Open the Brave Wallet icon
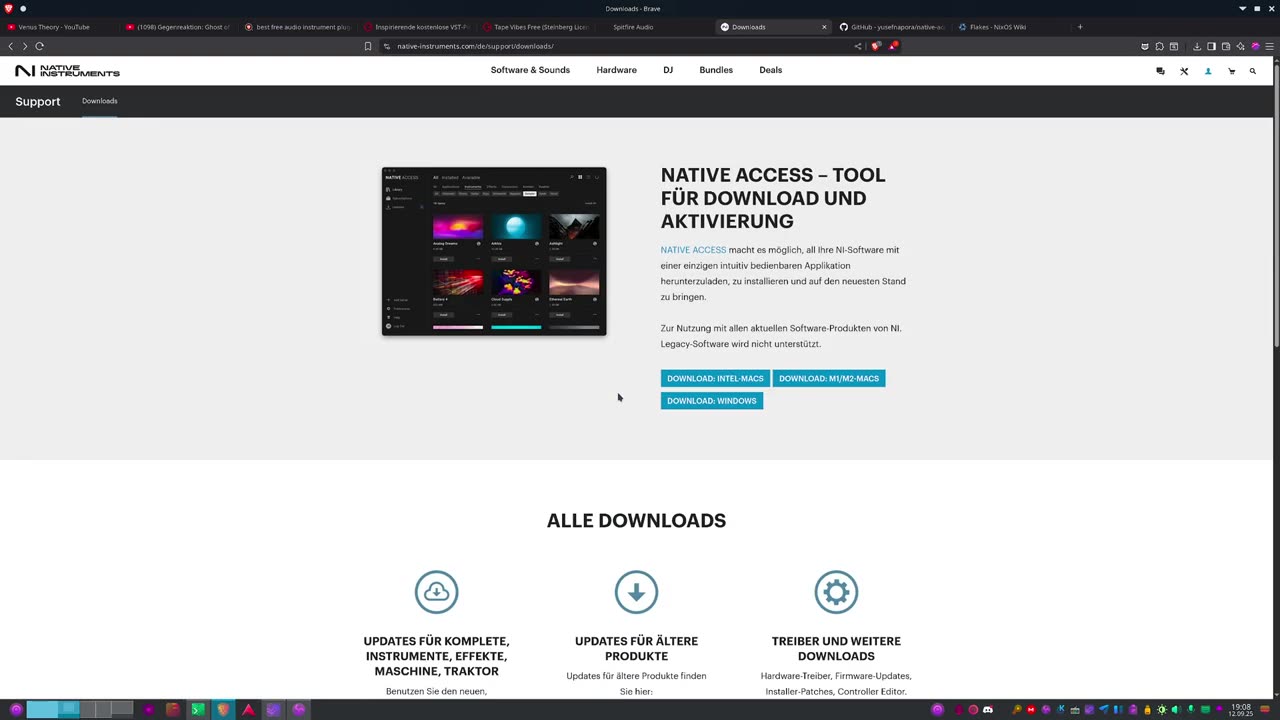This screenshot has width=1280, height=720. 1226,46
